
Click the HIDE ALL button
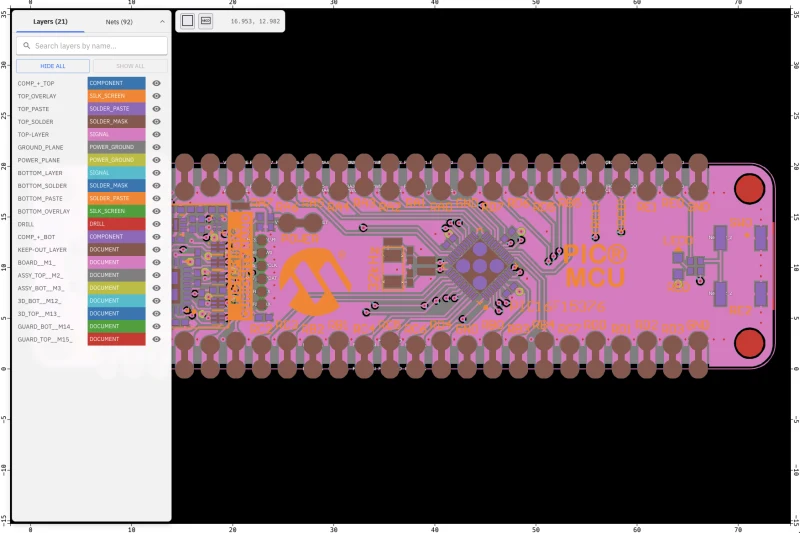click(53, 66)
